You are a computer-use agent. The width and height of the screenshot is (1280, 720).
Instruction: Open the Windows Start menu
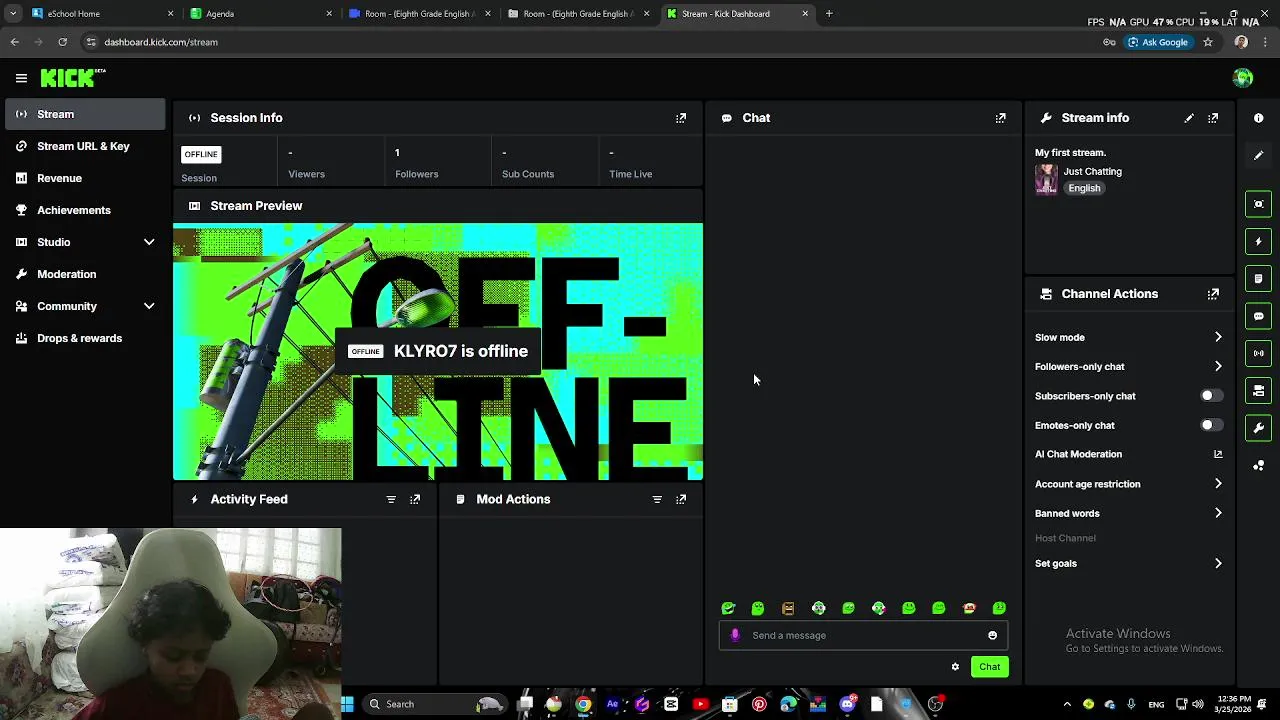pos(347,704)
